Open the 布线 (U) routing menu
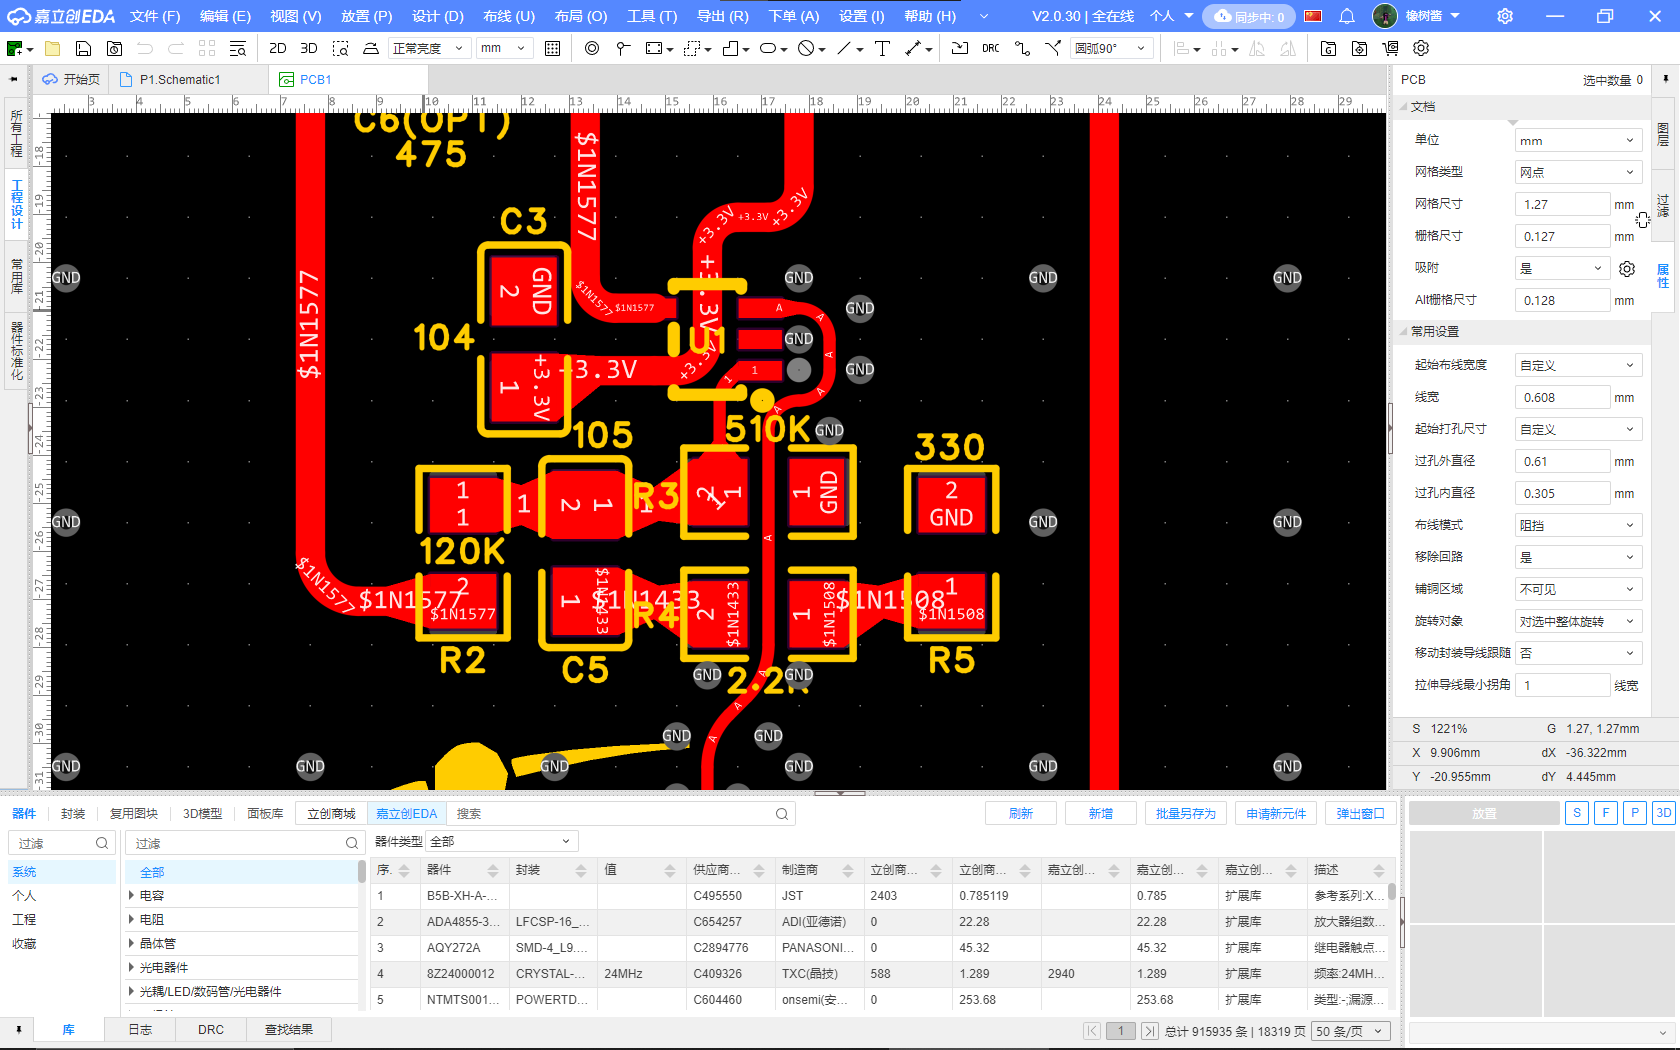This screenshot has height=1050, width=1680. (x=508, y=16)
